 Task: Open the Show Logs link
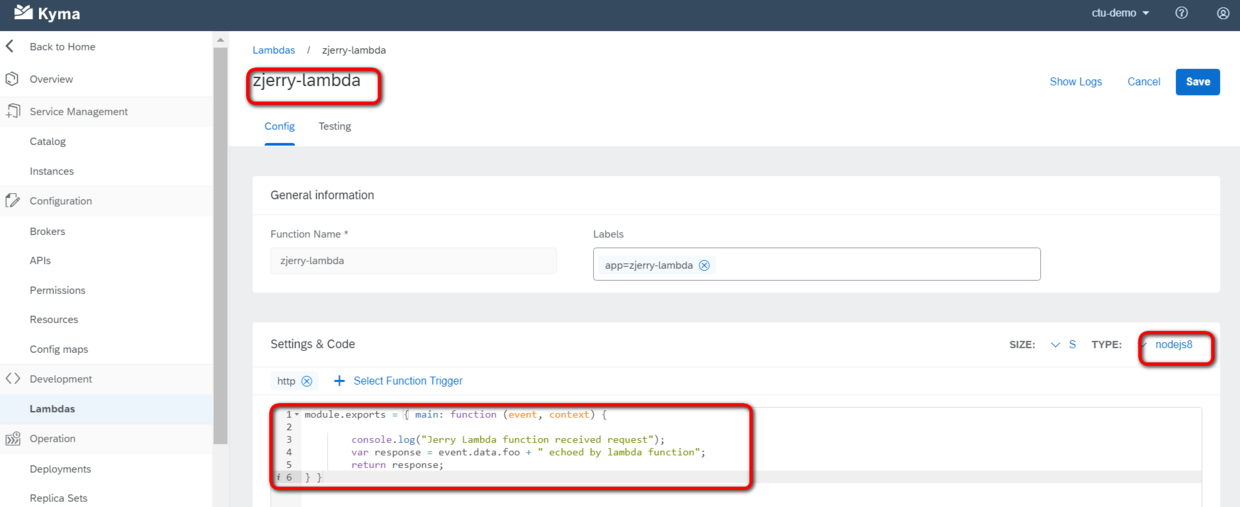click(1076, 82)
